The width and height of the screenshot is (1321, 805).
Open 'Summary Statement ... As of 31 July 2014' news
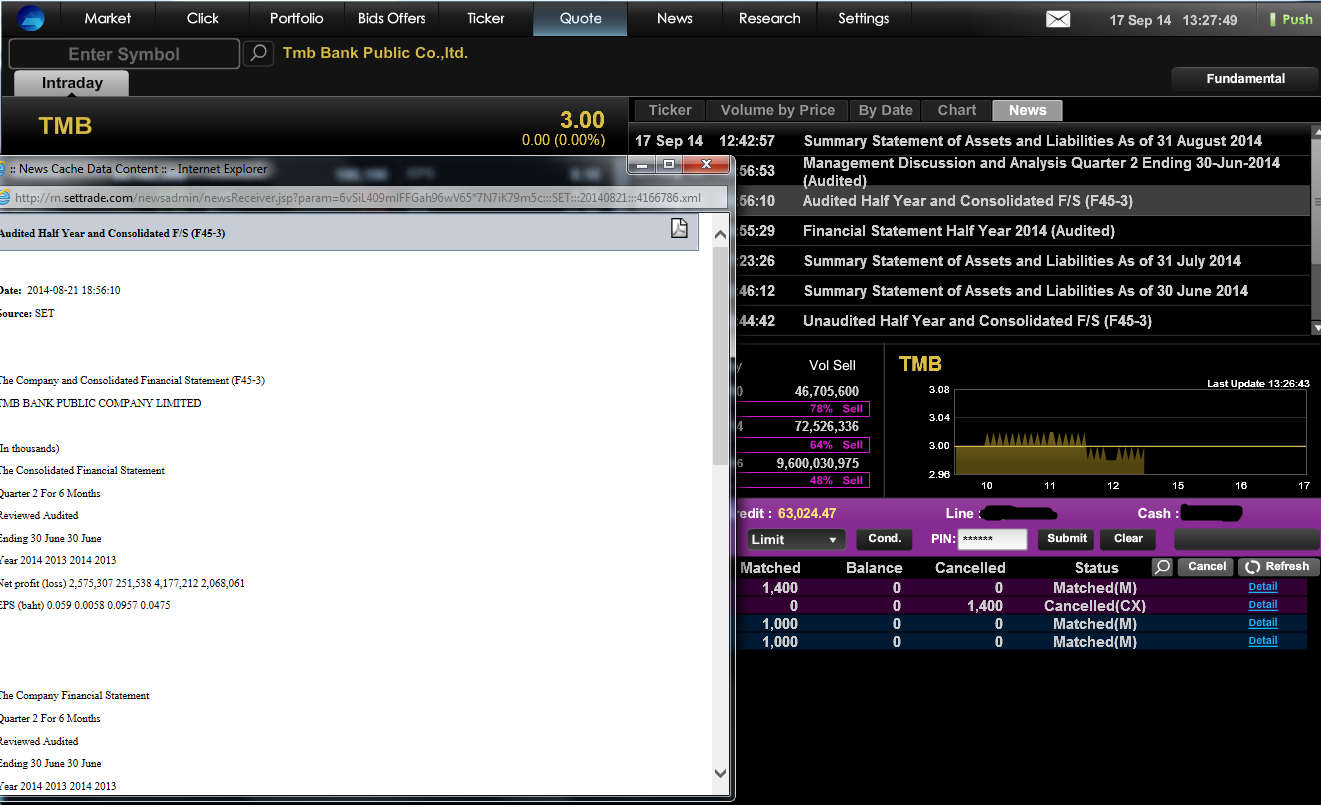click(1022, 261)
